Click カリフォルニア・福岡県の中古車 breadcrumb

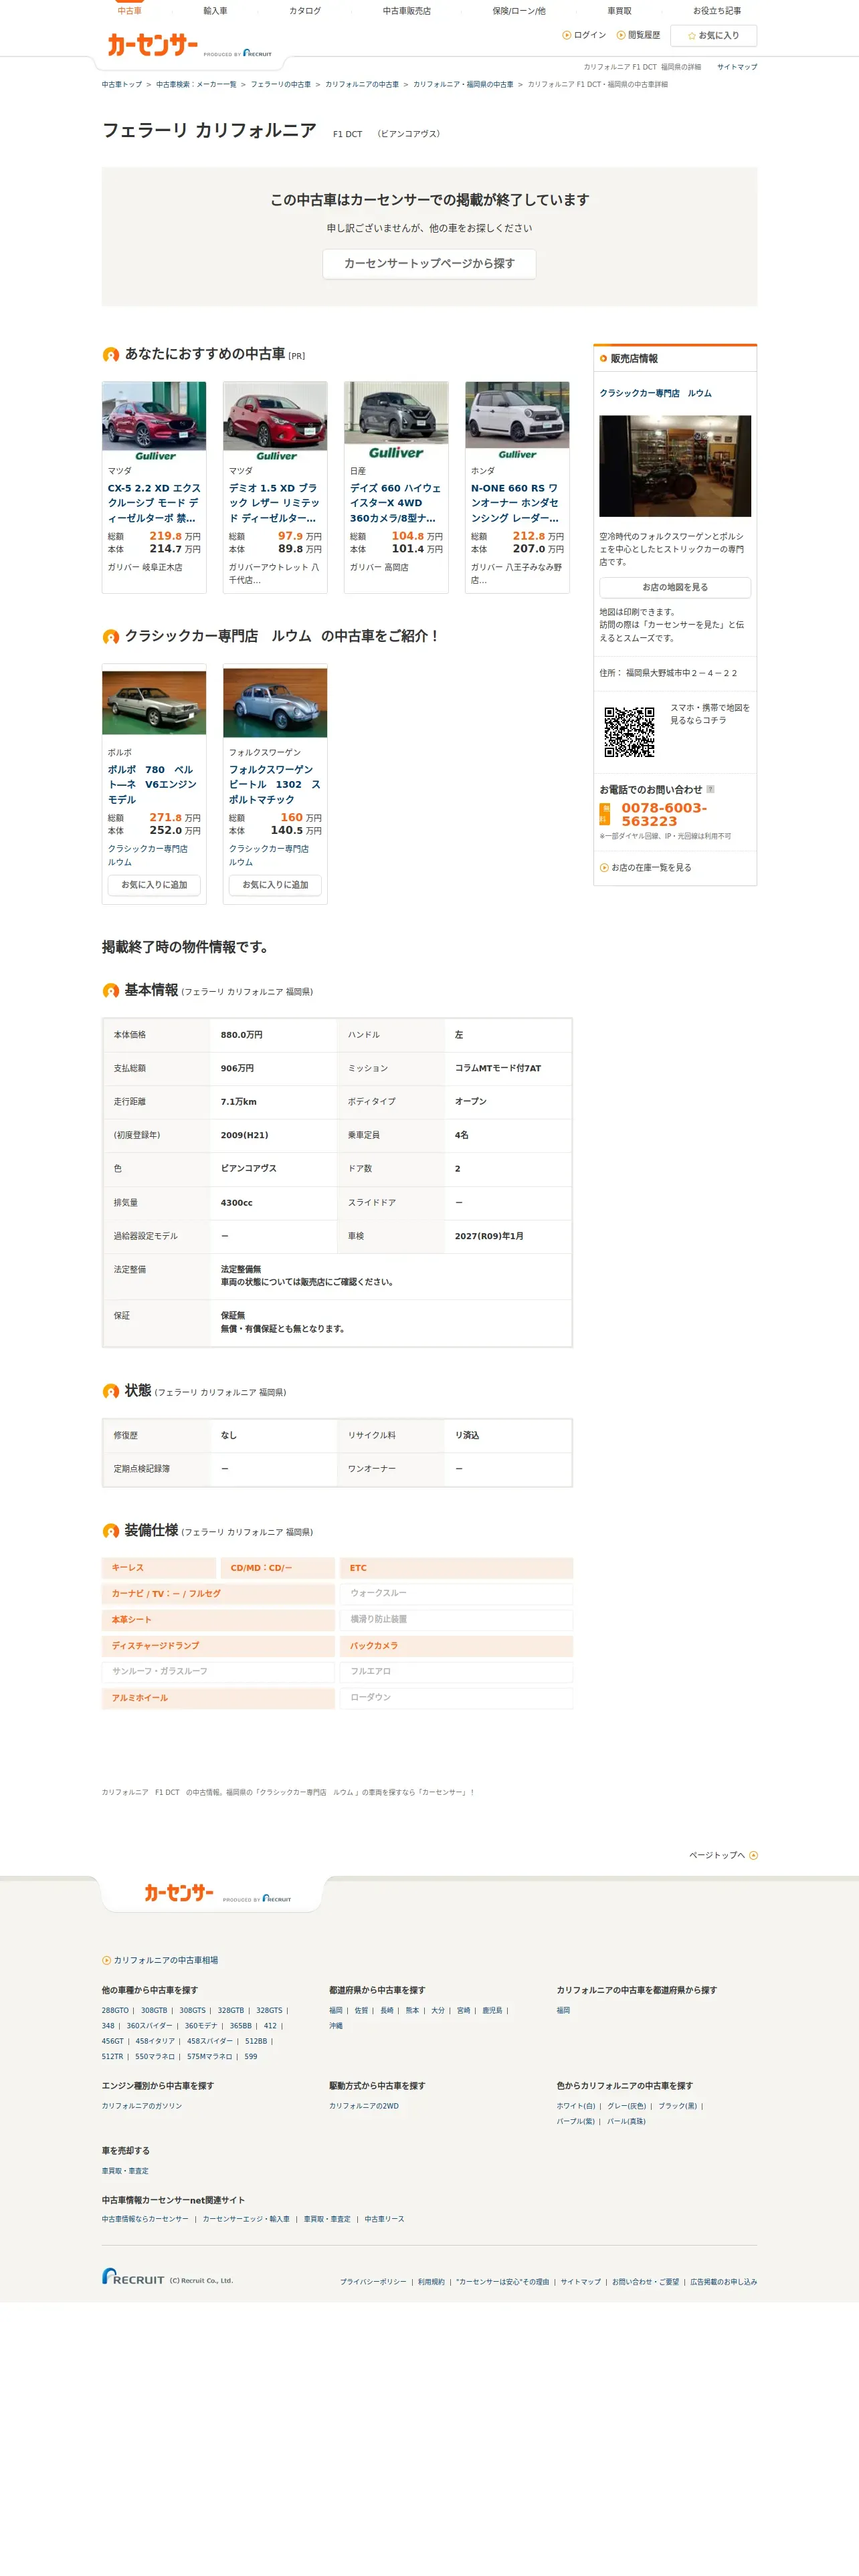click(x=463, y=85)
